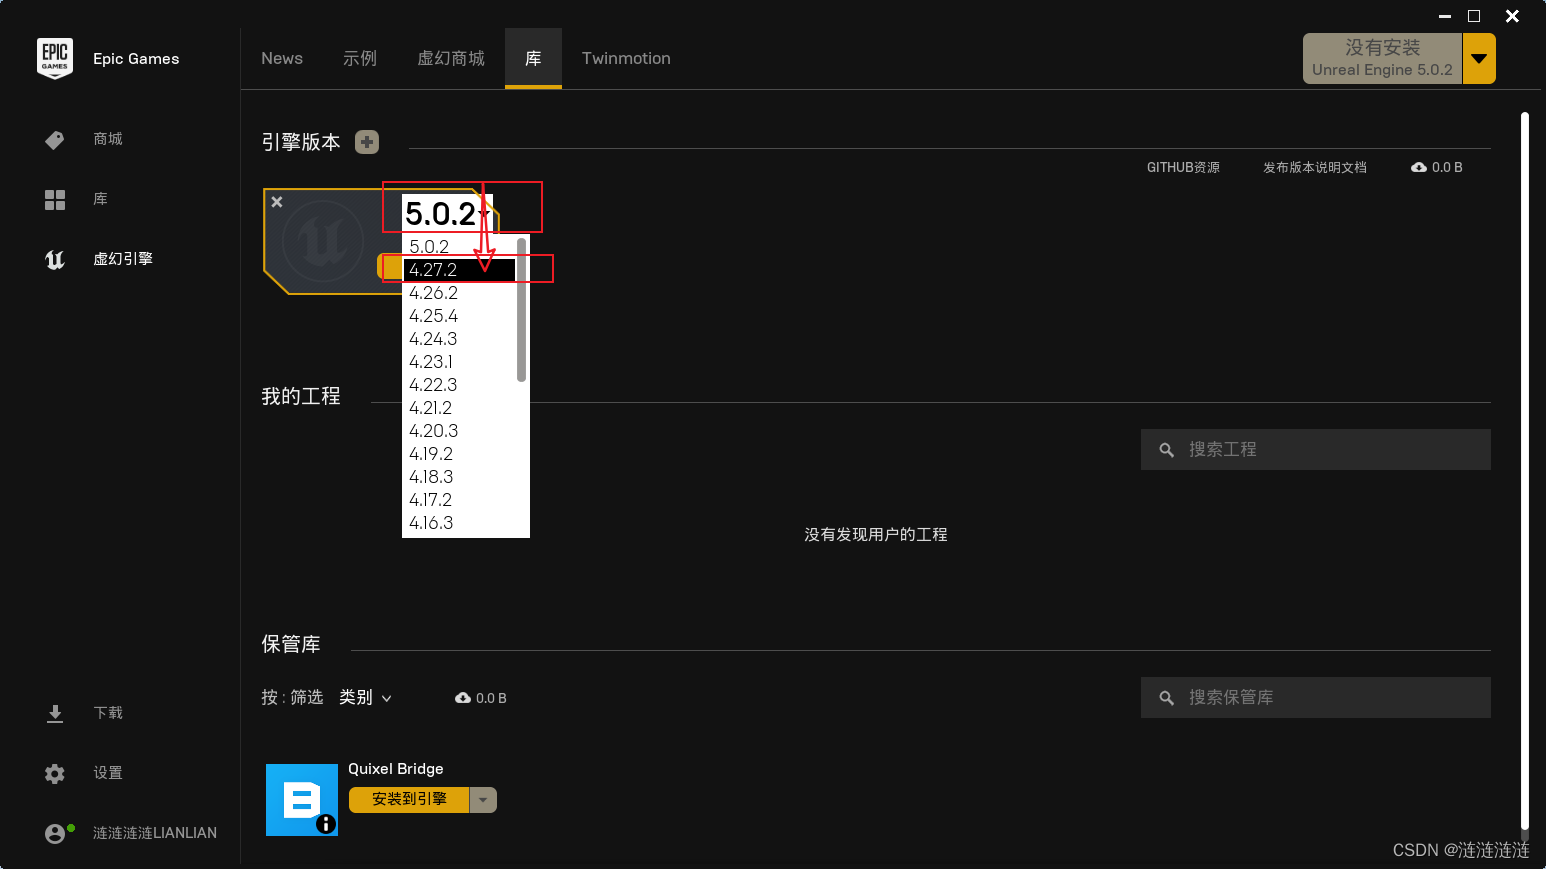Click the Quixel Bridge thumbnail
The image size is (1546, 869).
pyautogui.click(x=302, y=800)
